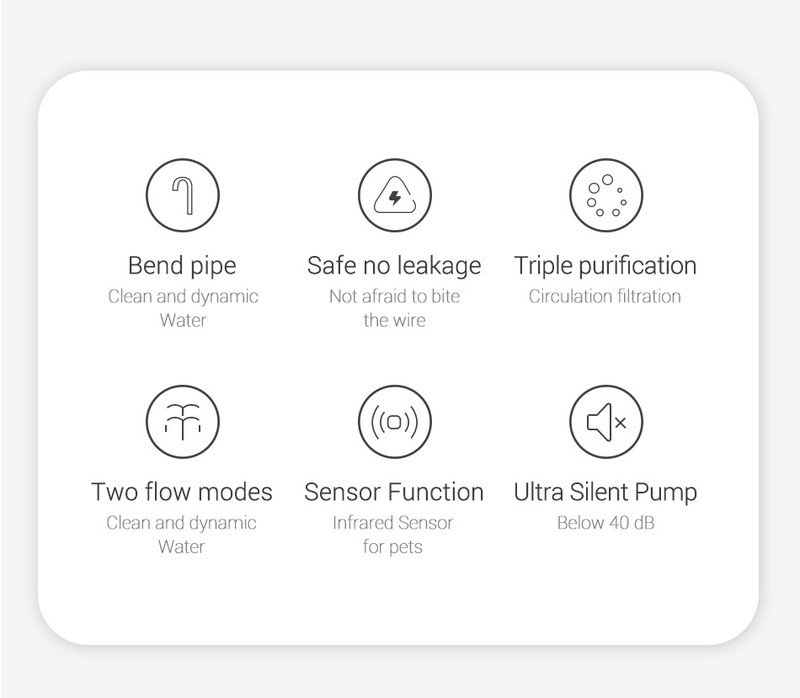800x698 pixels.
Task: Click the Triple purification heading
Action: pos(605,266)
